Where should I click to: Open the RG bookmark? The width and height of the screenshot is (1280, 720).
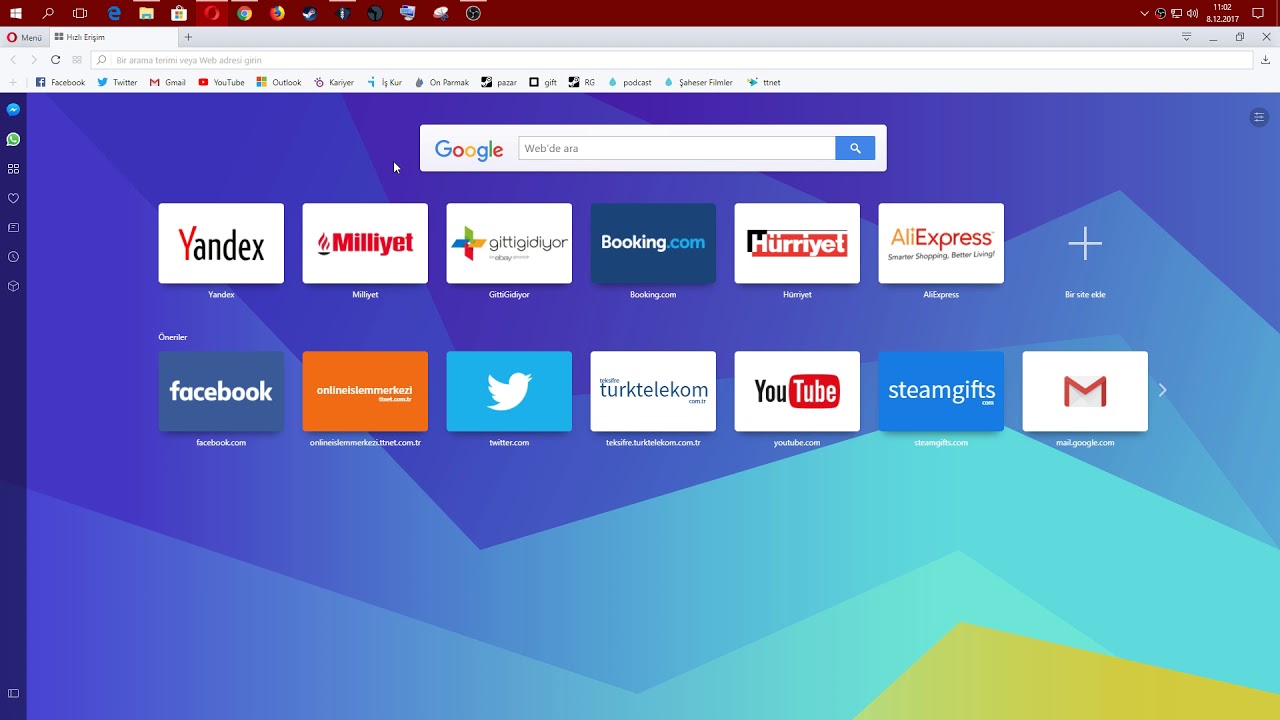pyautogui.click(x=582, y=82)
